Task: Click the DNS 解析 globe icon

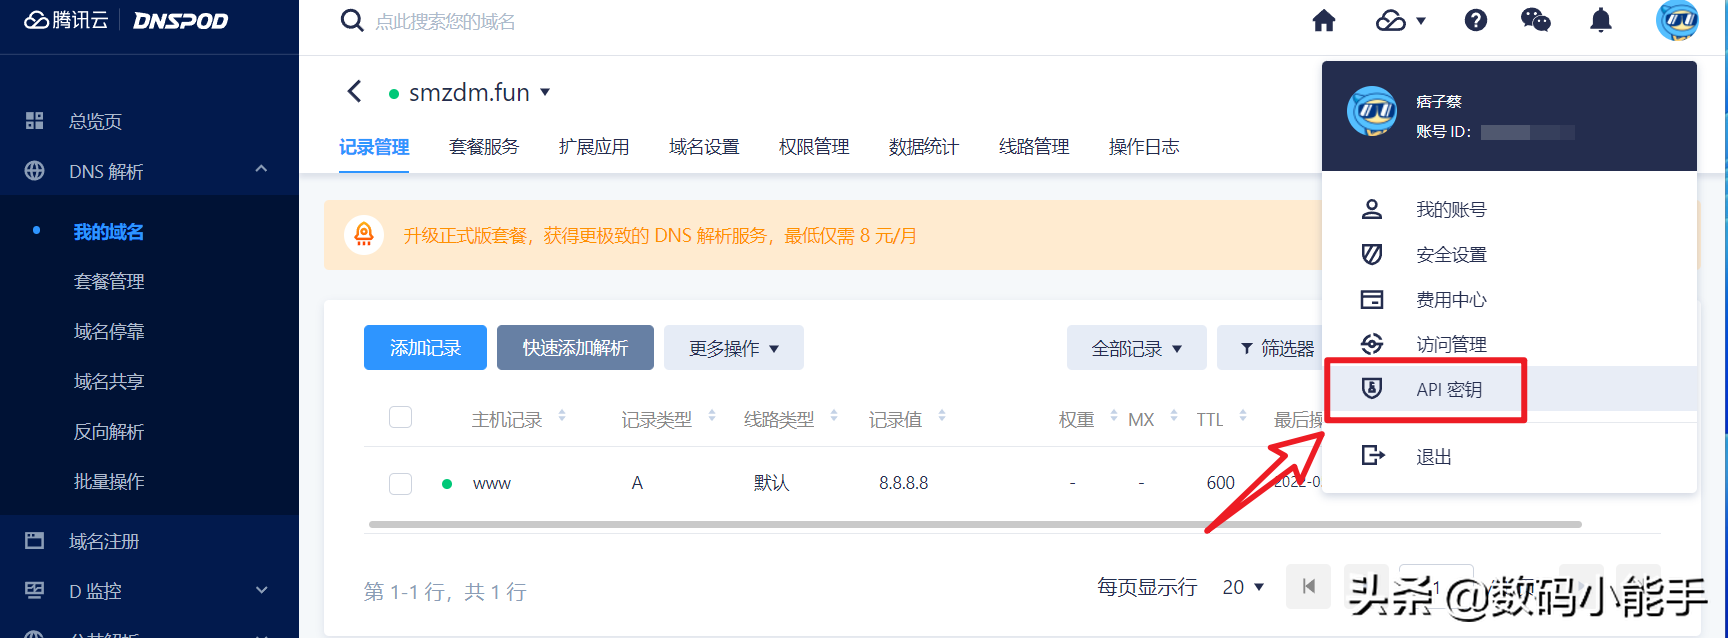Action: pyautogui.click(x=35, y=171)
